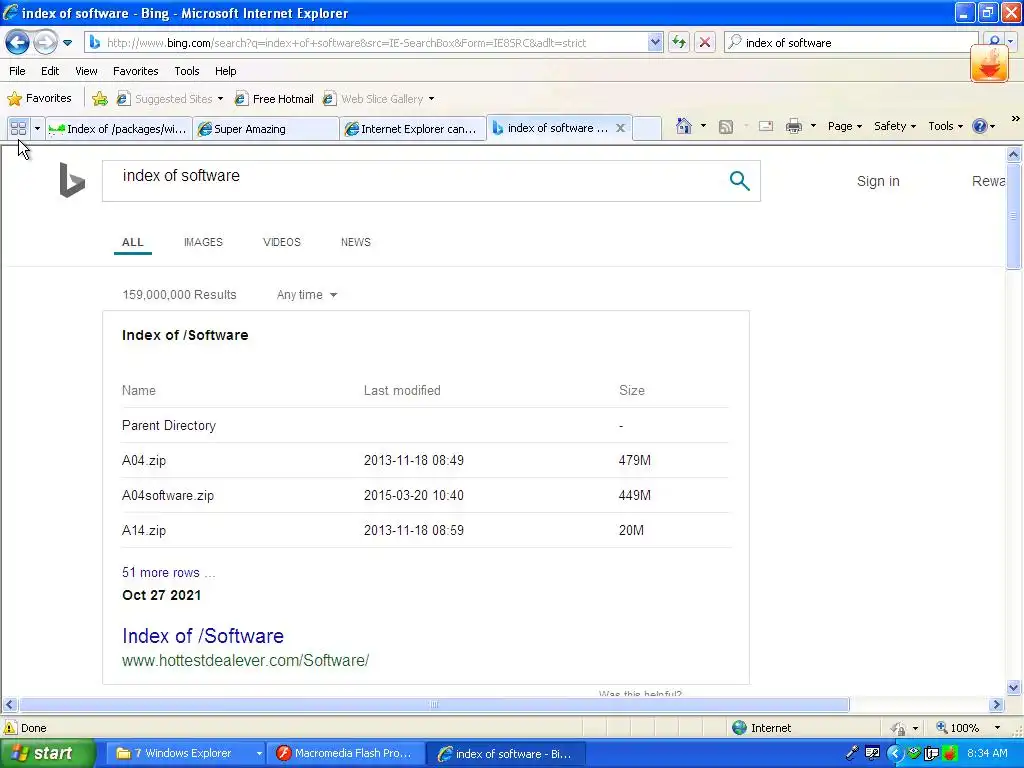Image resolution: width=1024 pixels, height=768 pixels.
Task: Click the Home icon in command bar
Action: coord(684,126)
